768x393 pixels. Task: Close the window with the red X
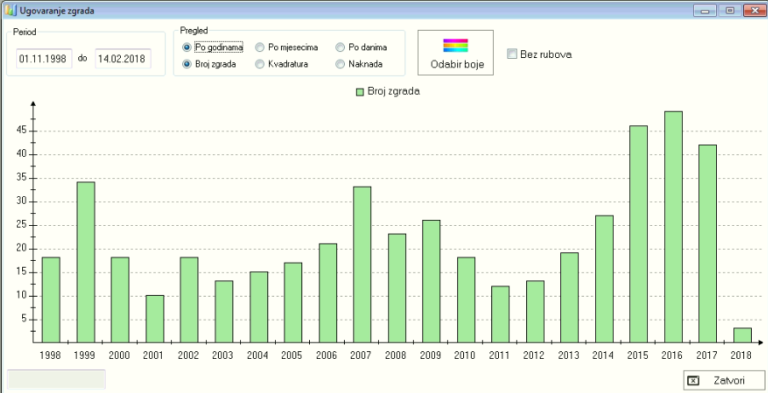click(755, 10)
